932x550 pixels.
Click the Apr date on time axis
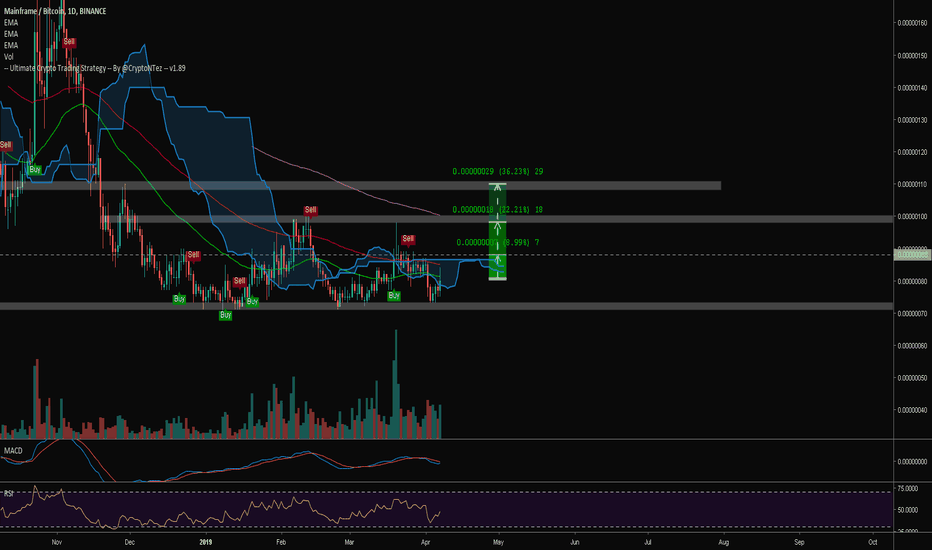click(x=425, y=542)
